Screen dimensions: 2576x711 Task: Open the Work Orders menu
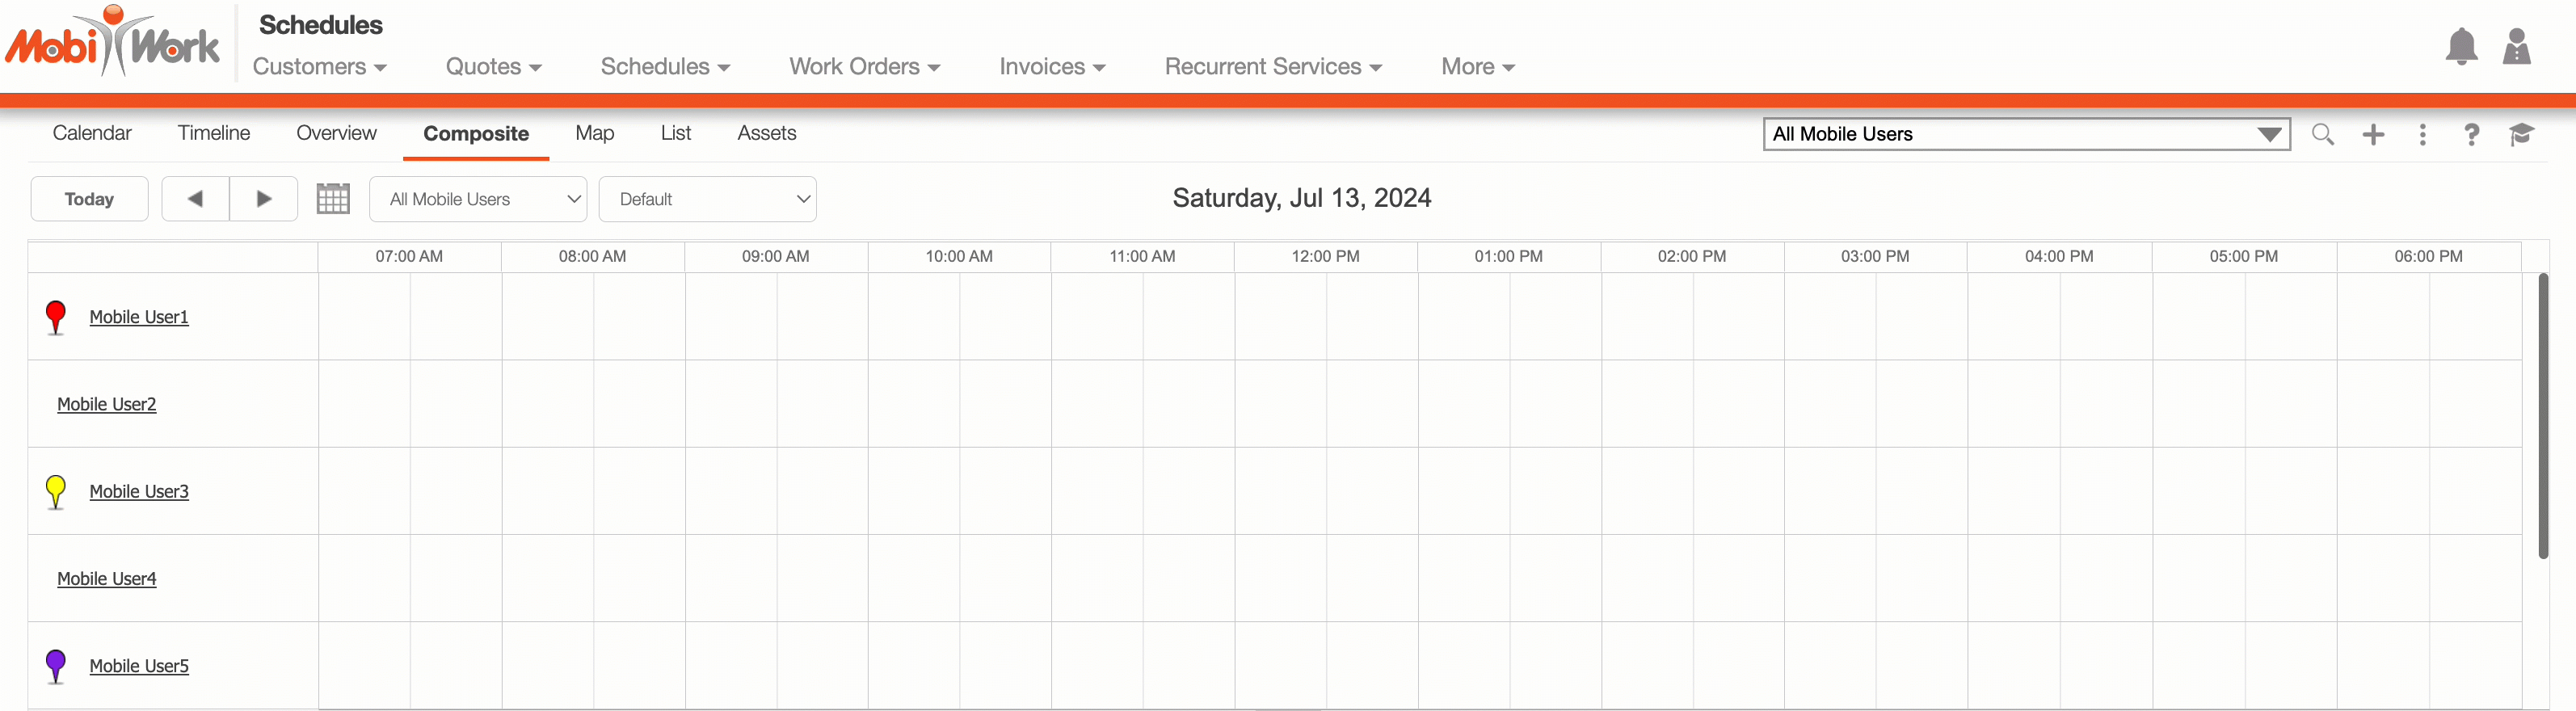point(864,66)
